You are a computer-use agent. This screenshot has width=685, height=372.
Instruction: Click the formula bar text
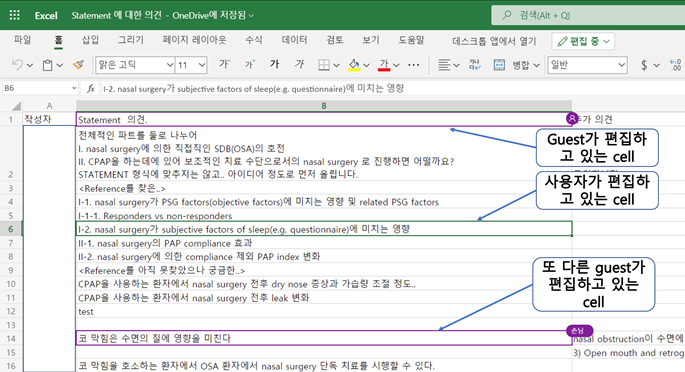[x=253, y=89]
